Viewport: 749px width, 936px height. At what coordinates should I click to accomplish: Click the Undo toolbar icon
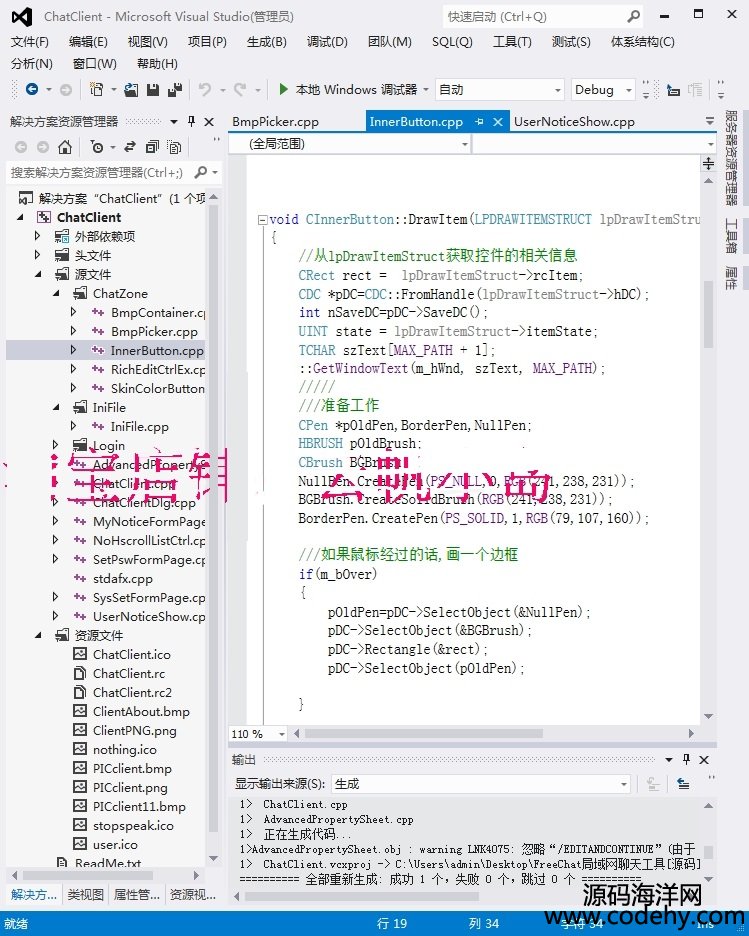click(205, 90)
